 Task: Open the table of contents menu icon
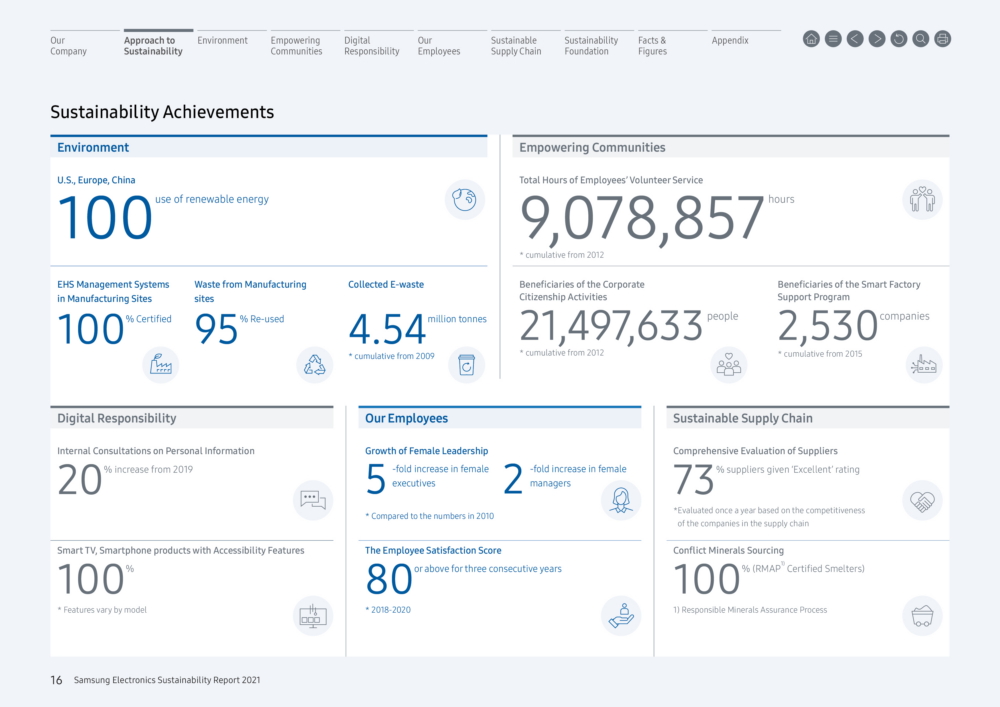833,39
